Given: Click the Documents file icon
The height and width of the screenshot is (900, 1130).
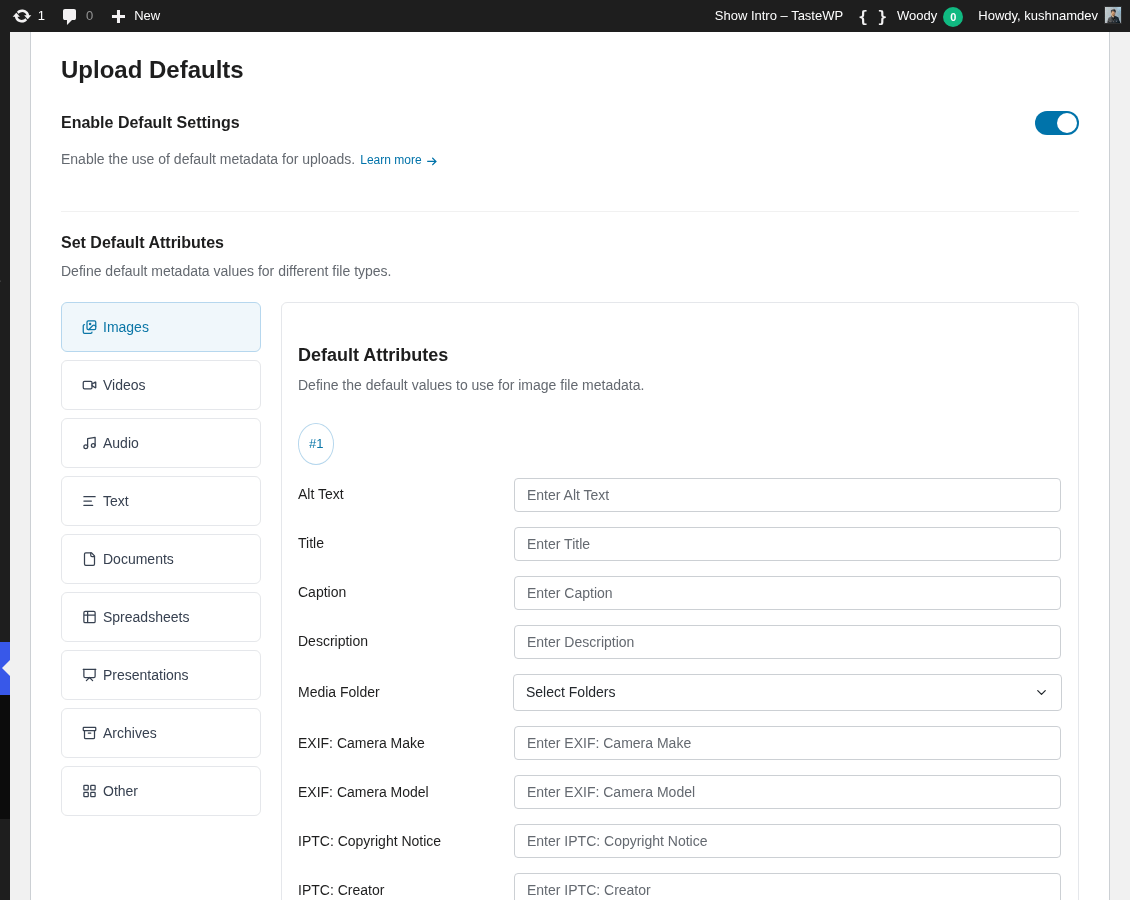Looking at the screenshot, I should 89,559.
